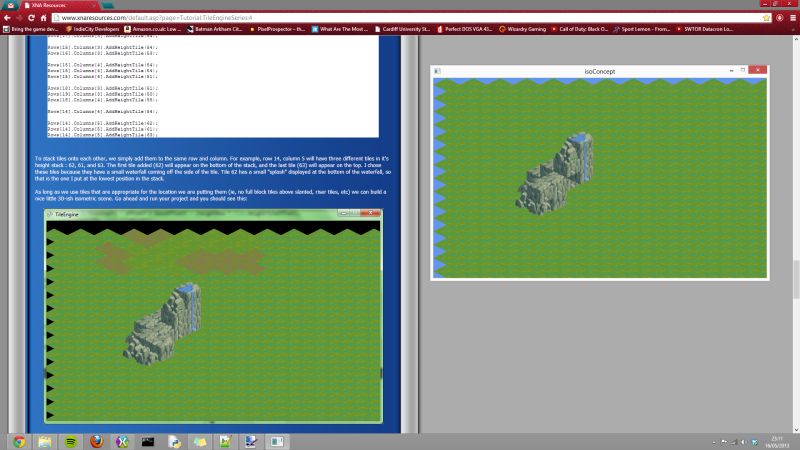The width and height of the screenshot is (800, 450).
Task: Open the Amazon.co.uk bookmark
Action: tap(153, 29)
